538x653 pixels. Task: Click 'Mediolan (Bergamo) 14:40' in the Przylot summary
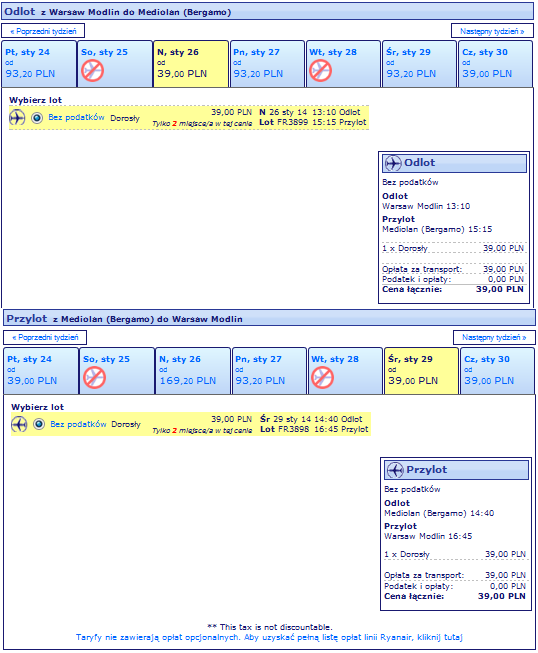(x=439, y=513)
